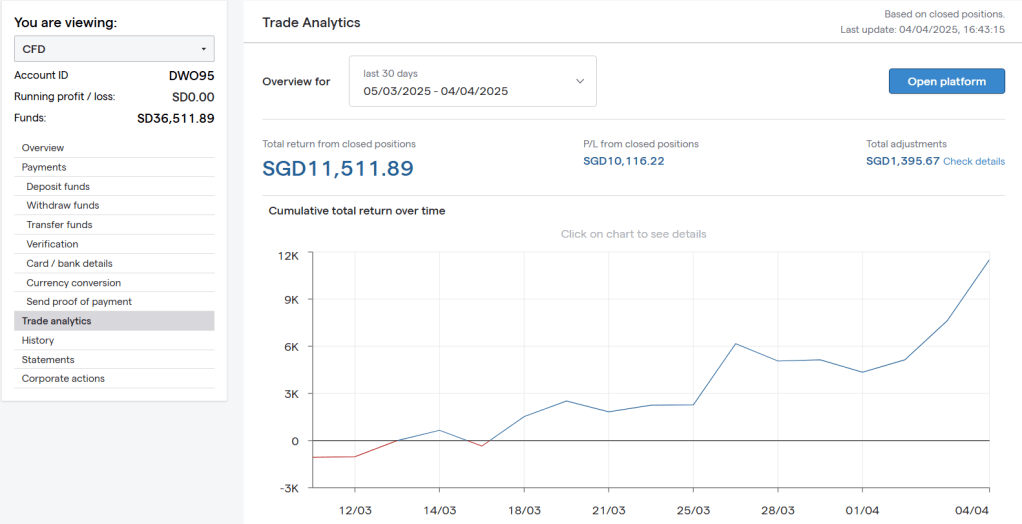
Task: Go to Currency conversion
Action: [73, 283]
